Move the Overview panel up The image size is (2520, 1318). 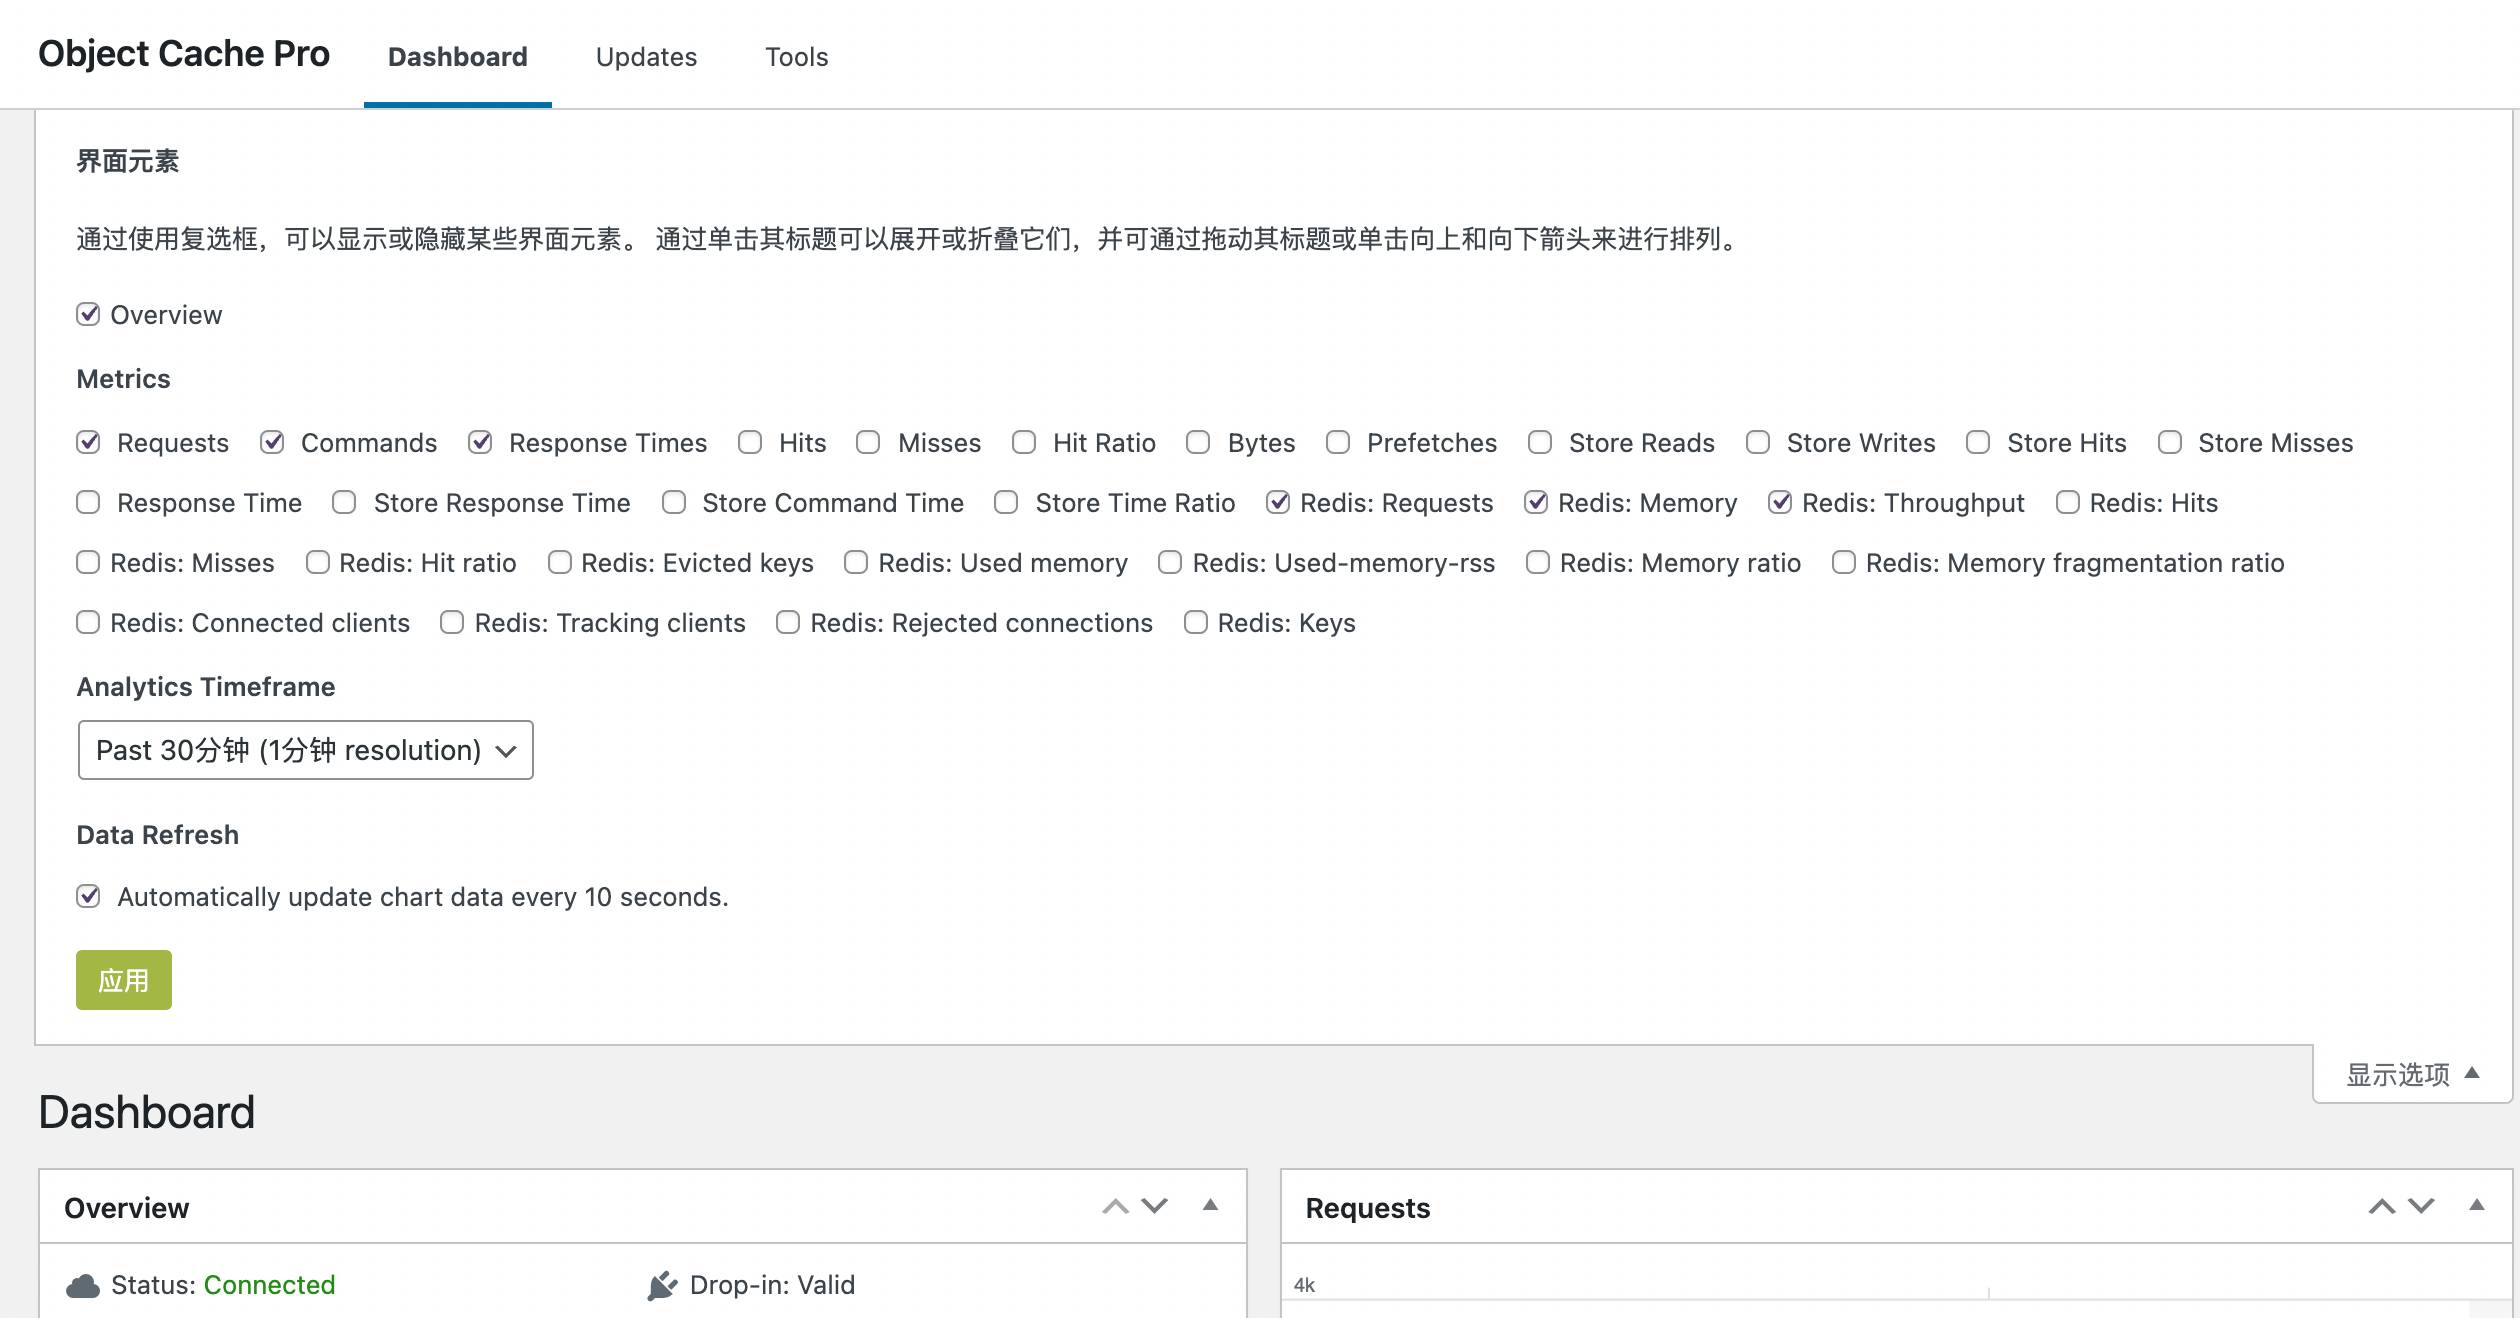1115,1206
